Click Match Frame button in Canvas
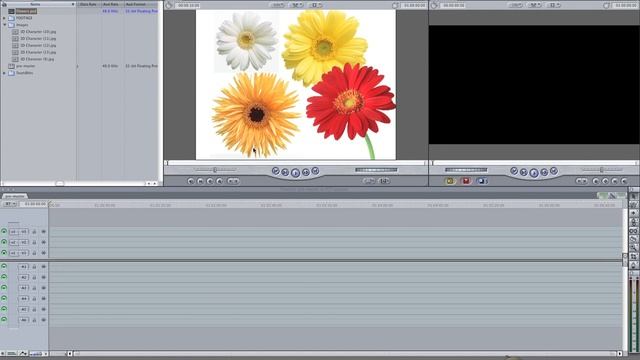Screen dimensions: 640x360 click(624, 181)
